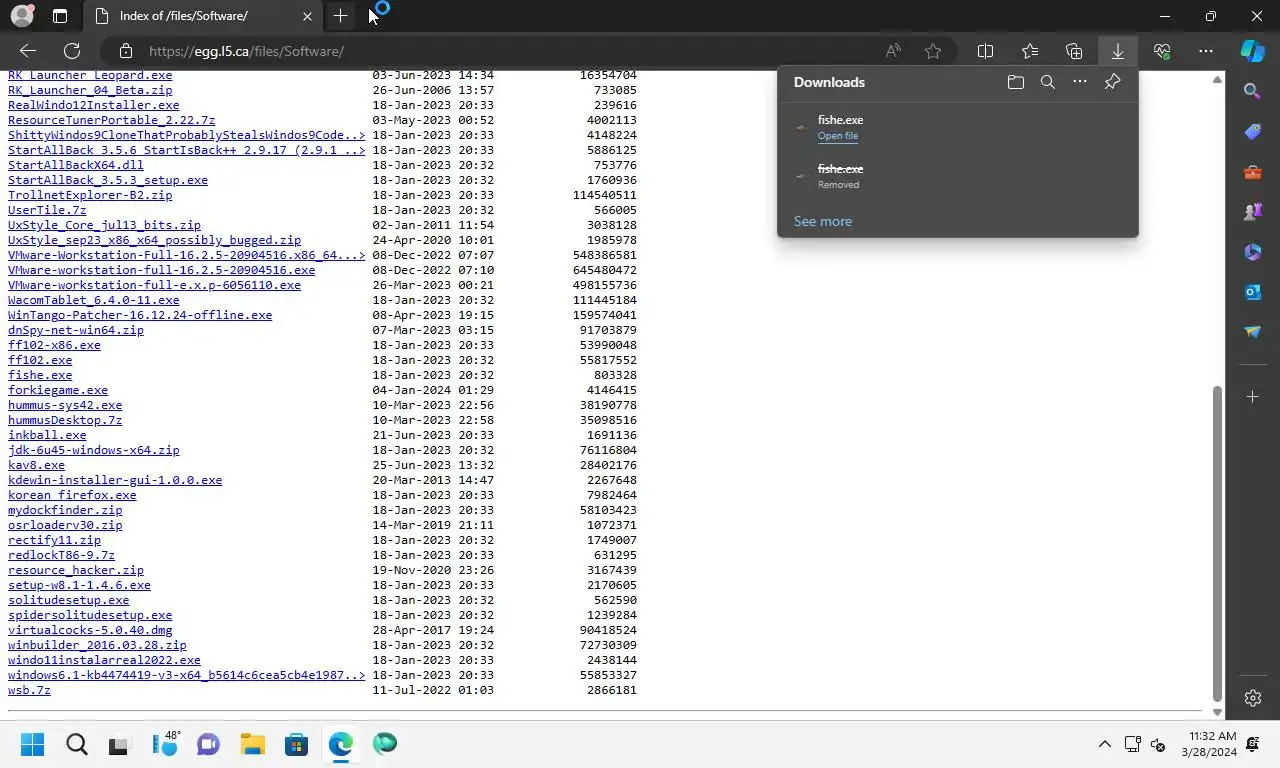Open sidebar Tools briefcase icon
Screen dimensions: 1280x768
click(1253, 172)
